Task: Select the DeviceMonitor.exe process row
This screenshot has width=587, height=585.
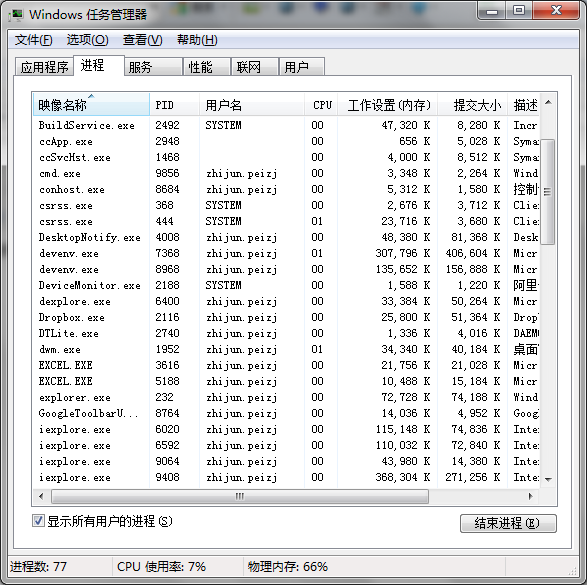Action: point(286,285)
